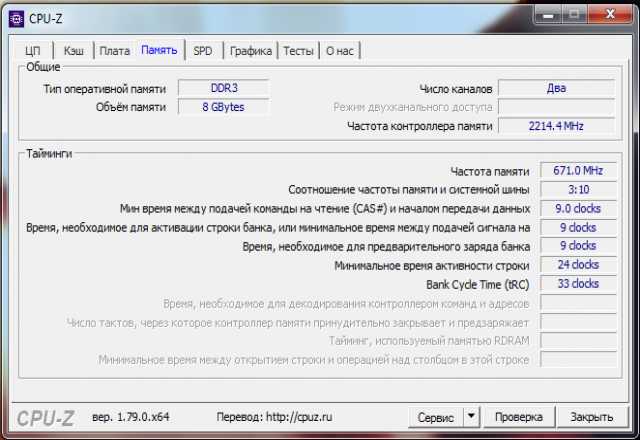Click the Сервис button
The image size is (640, 440).
click(436, 417)
